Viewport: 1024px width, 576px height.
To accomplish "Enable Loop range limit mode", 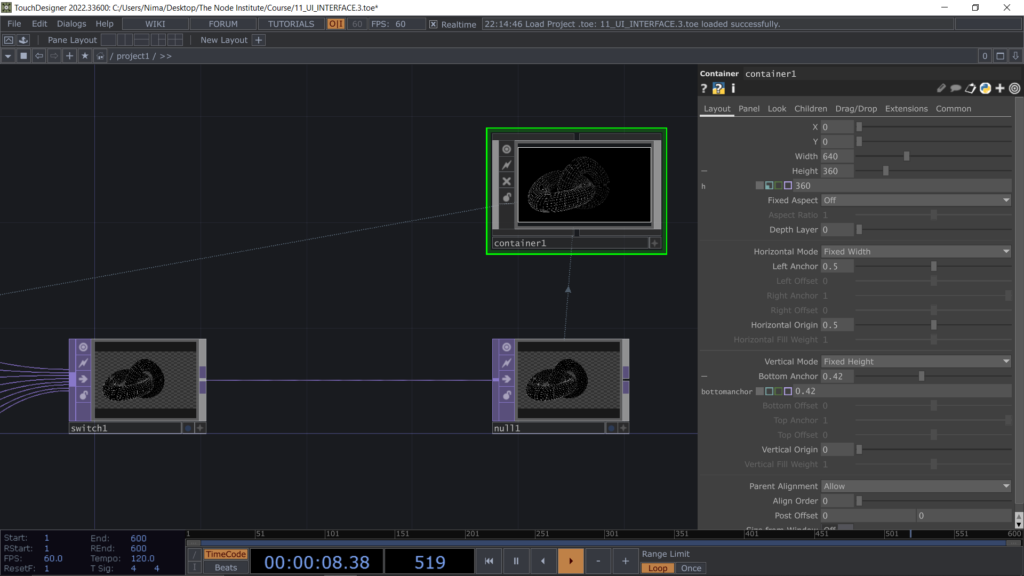I will pyautogui.click(x=658, y=568).
